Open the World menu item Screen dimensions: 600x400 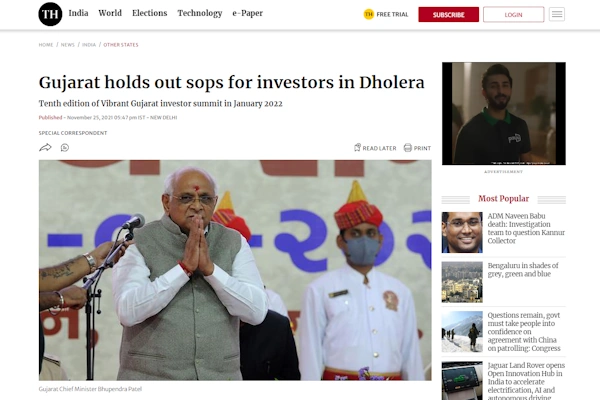[110, 13]
